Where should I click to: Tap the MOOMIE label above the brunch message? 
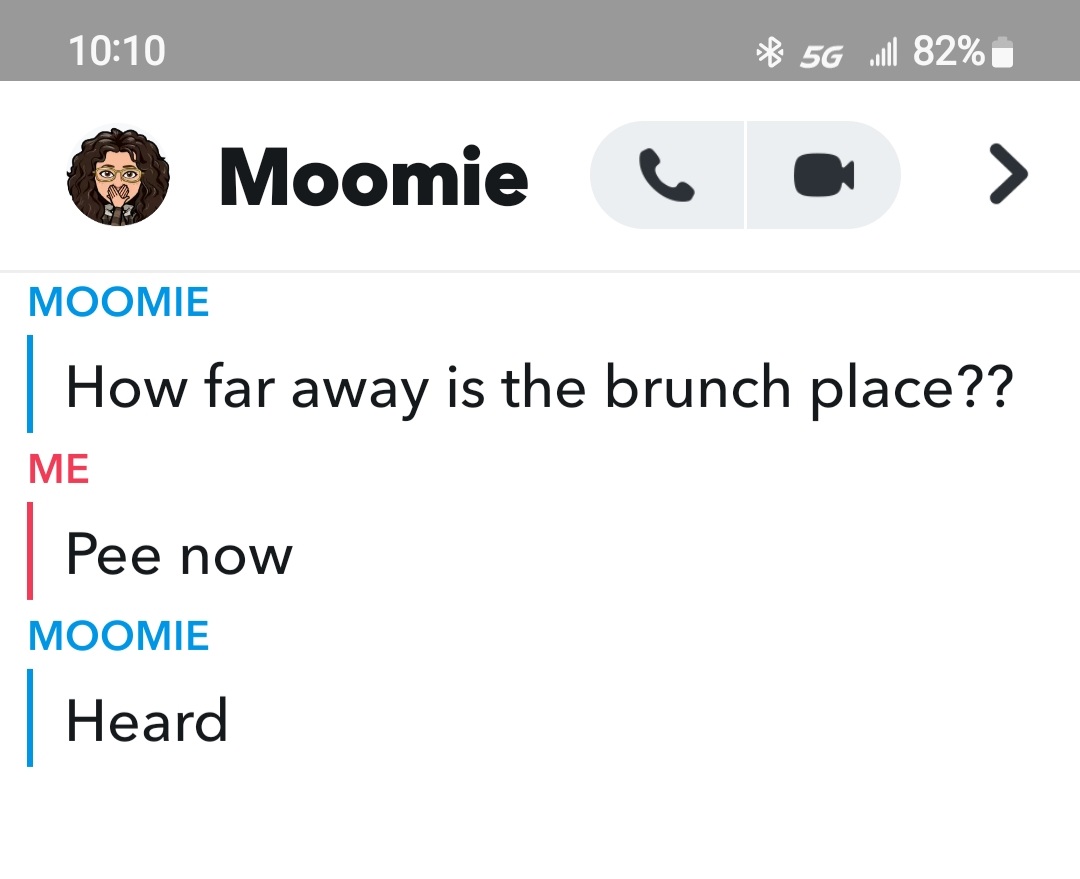point(119,302)
